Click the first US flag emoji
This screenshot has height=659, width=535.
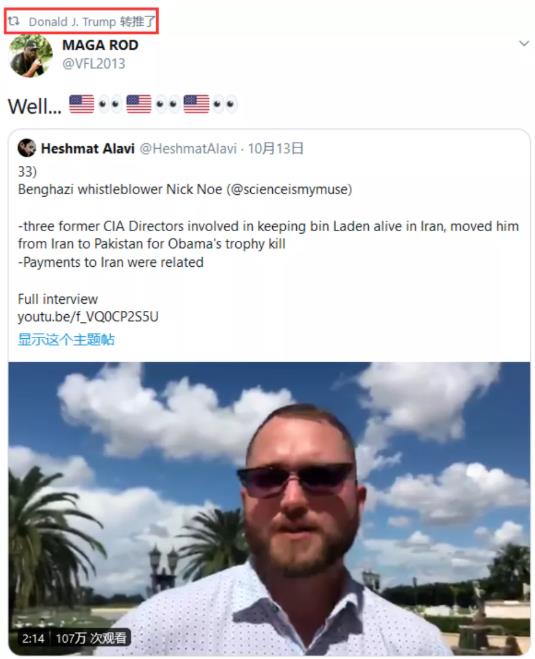click(82, 104)
